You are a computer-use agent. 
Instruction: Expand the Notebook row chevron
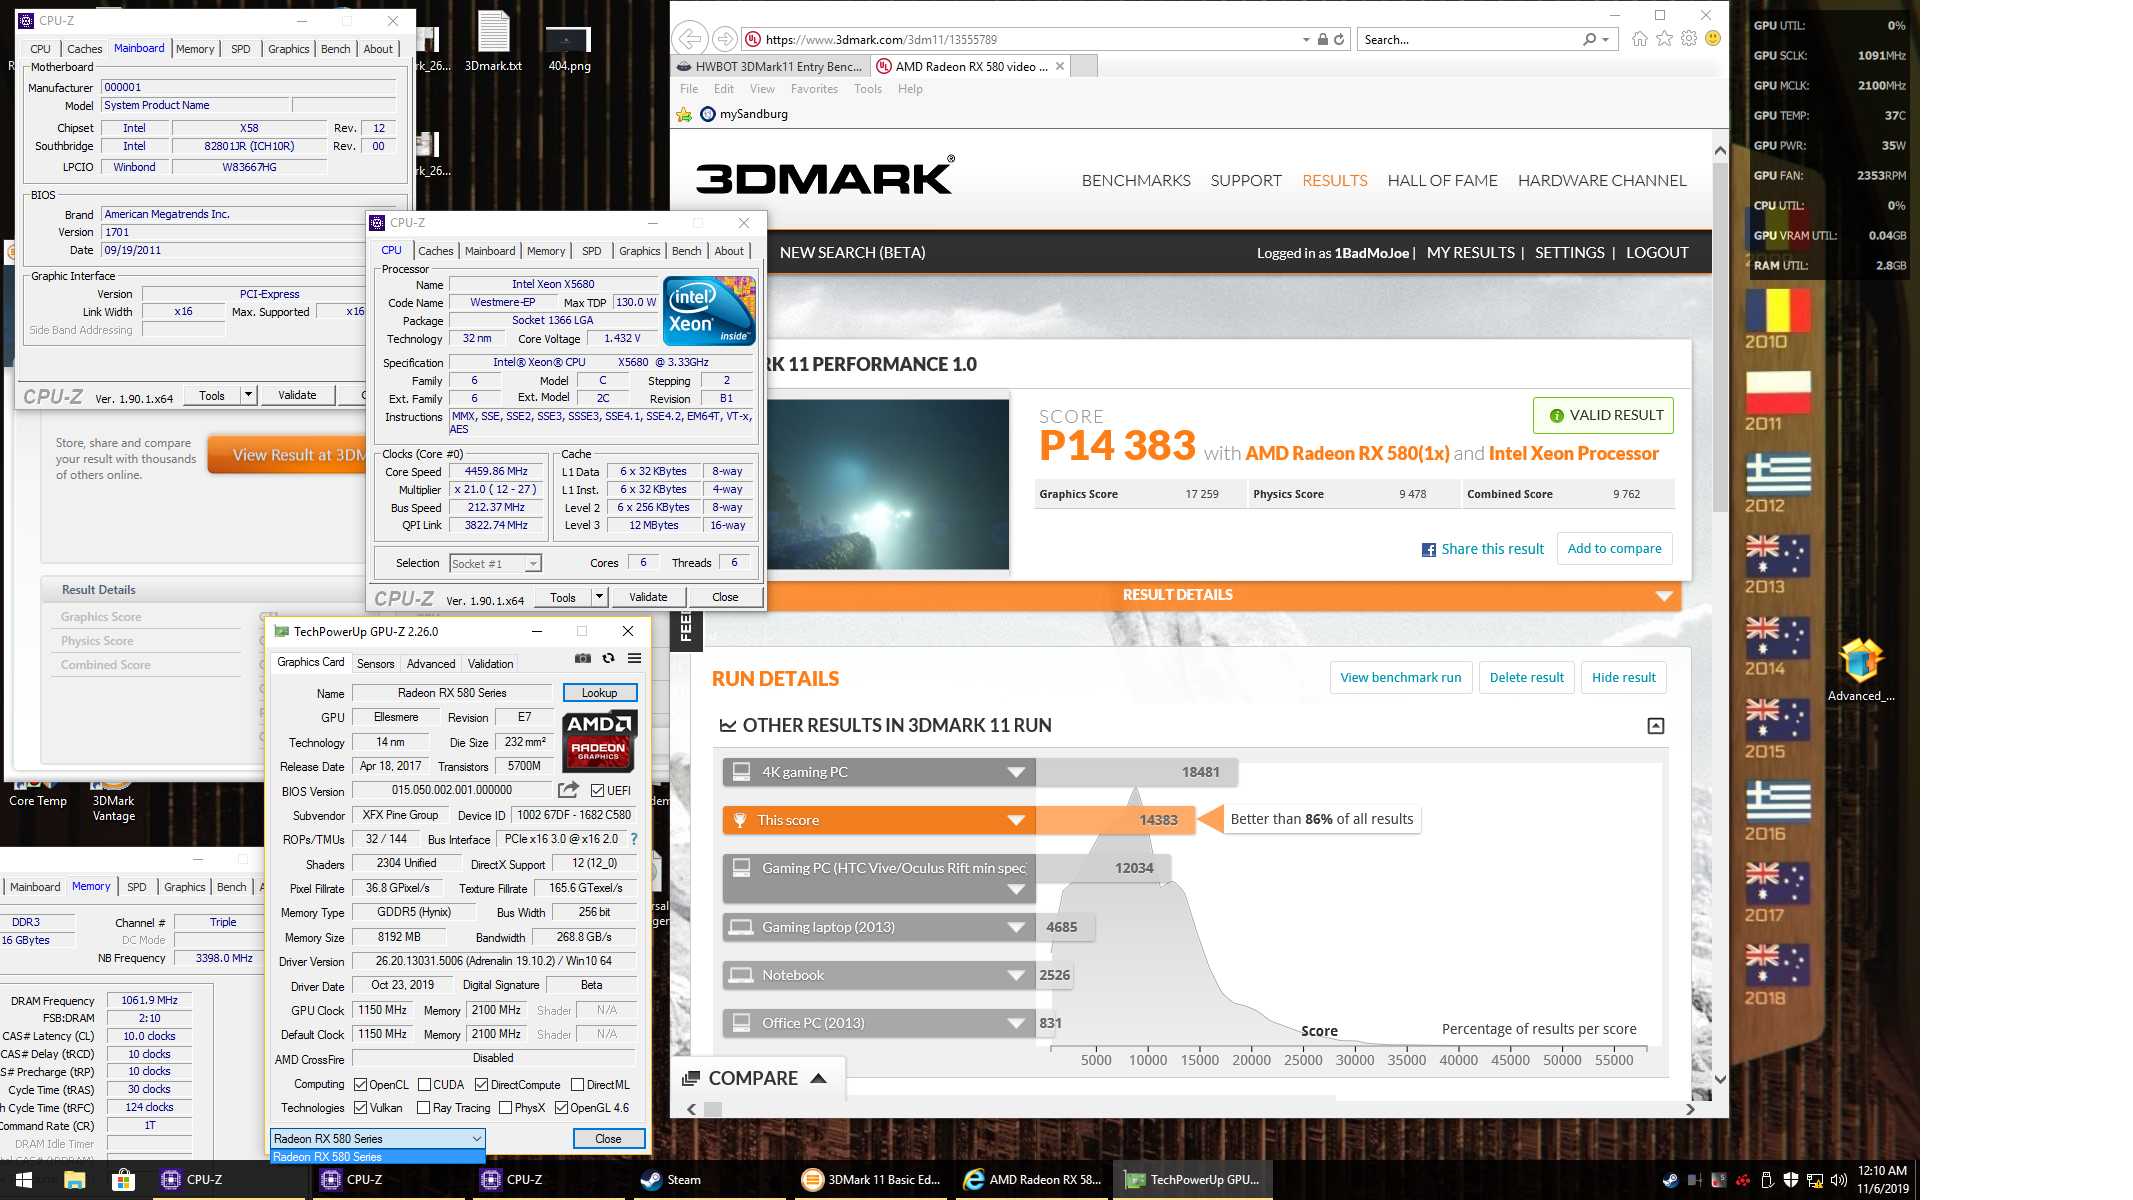1016,975
